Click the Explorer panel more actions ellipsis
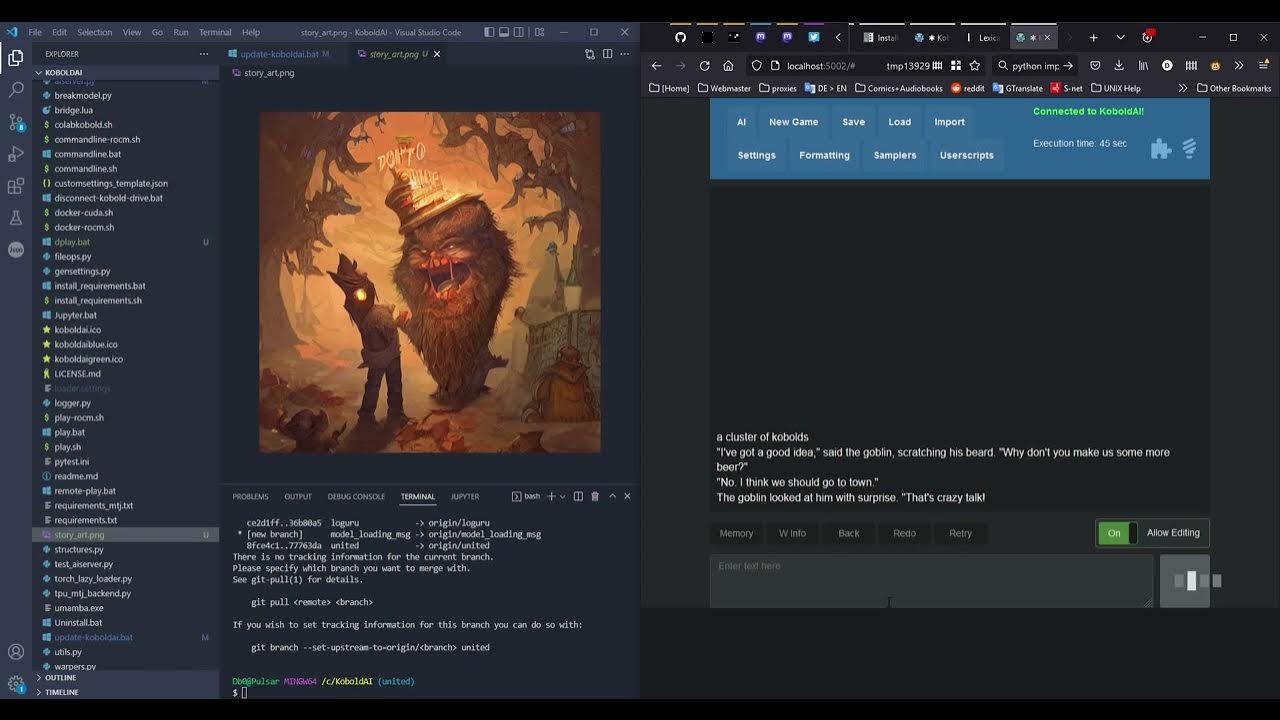 click(x=204, y=54)
